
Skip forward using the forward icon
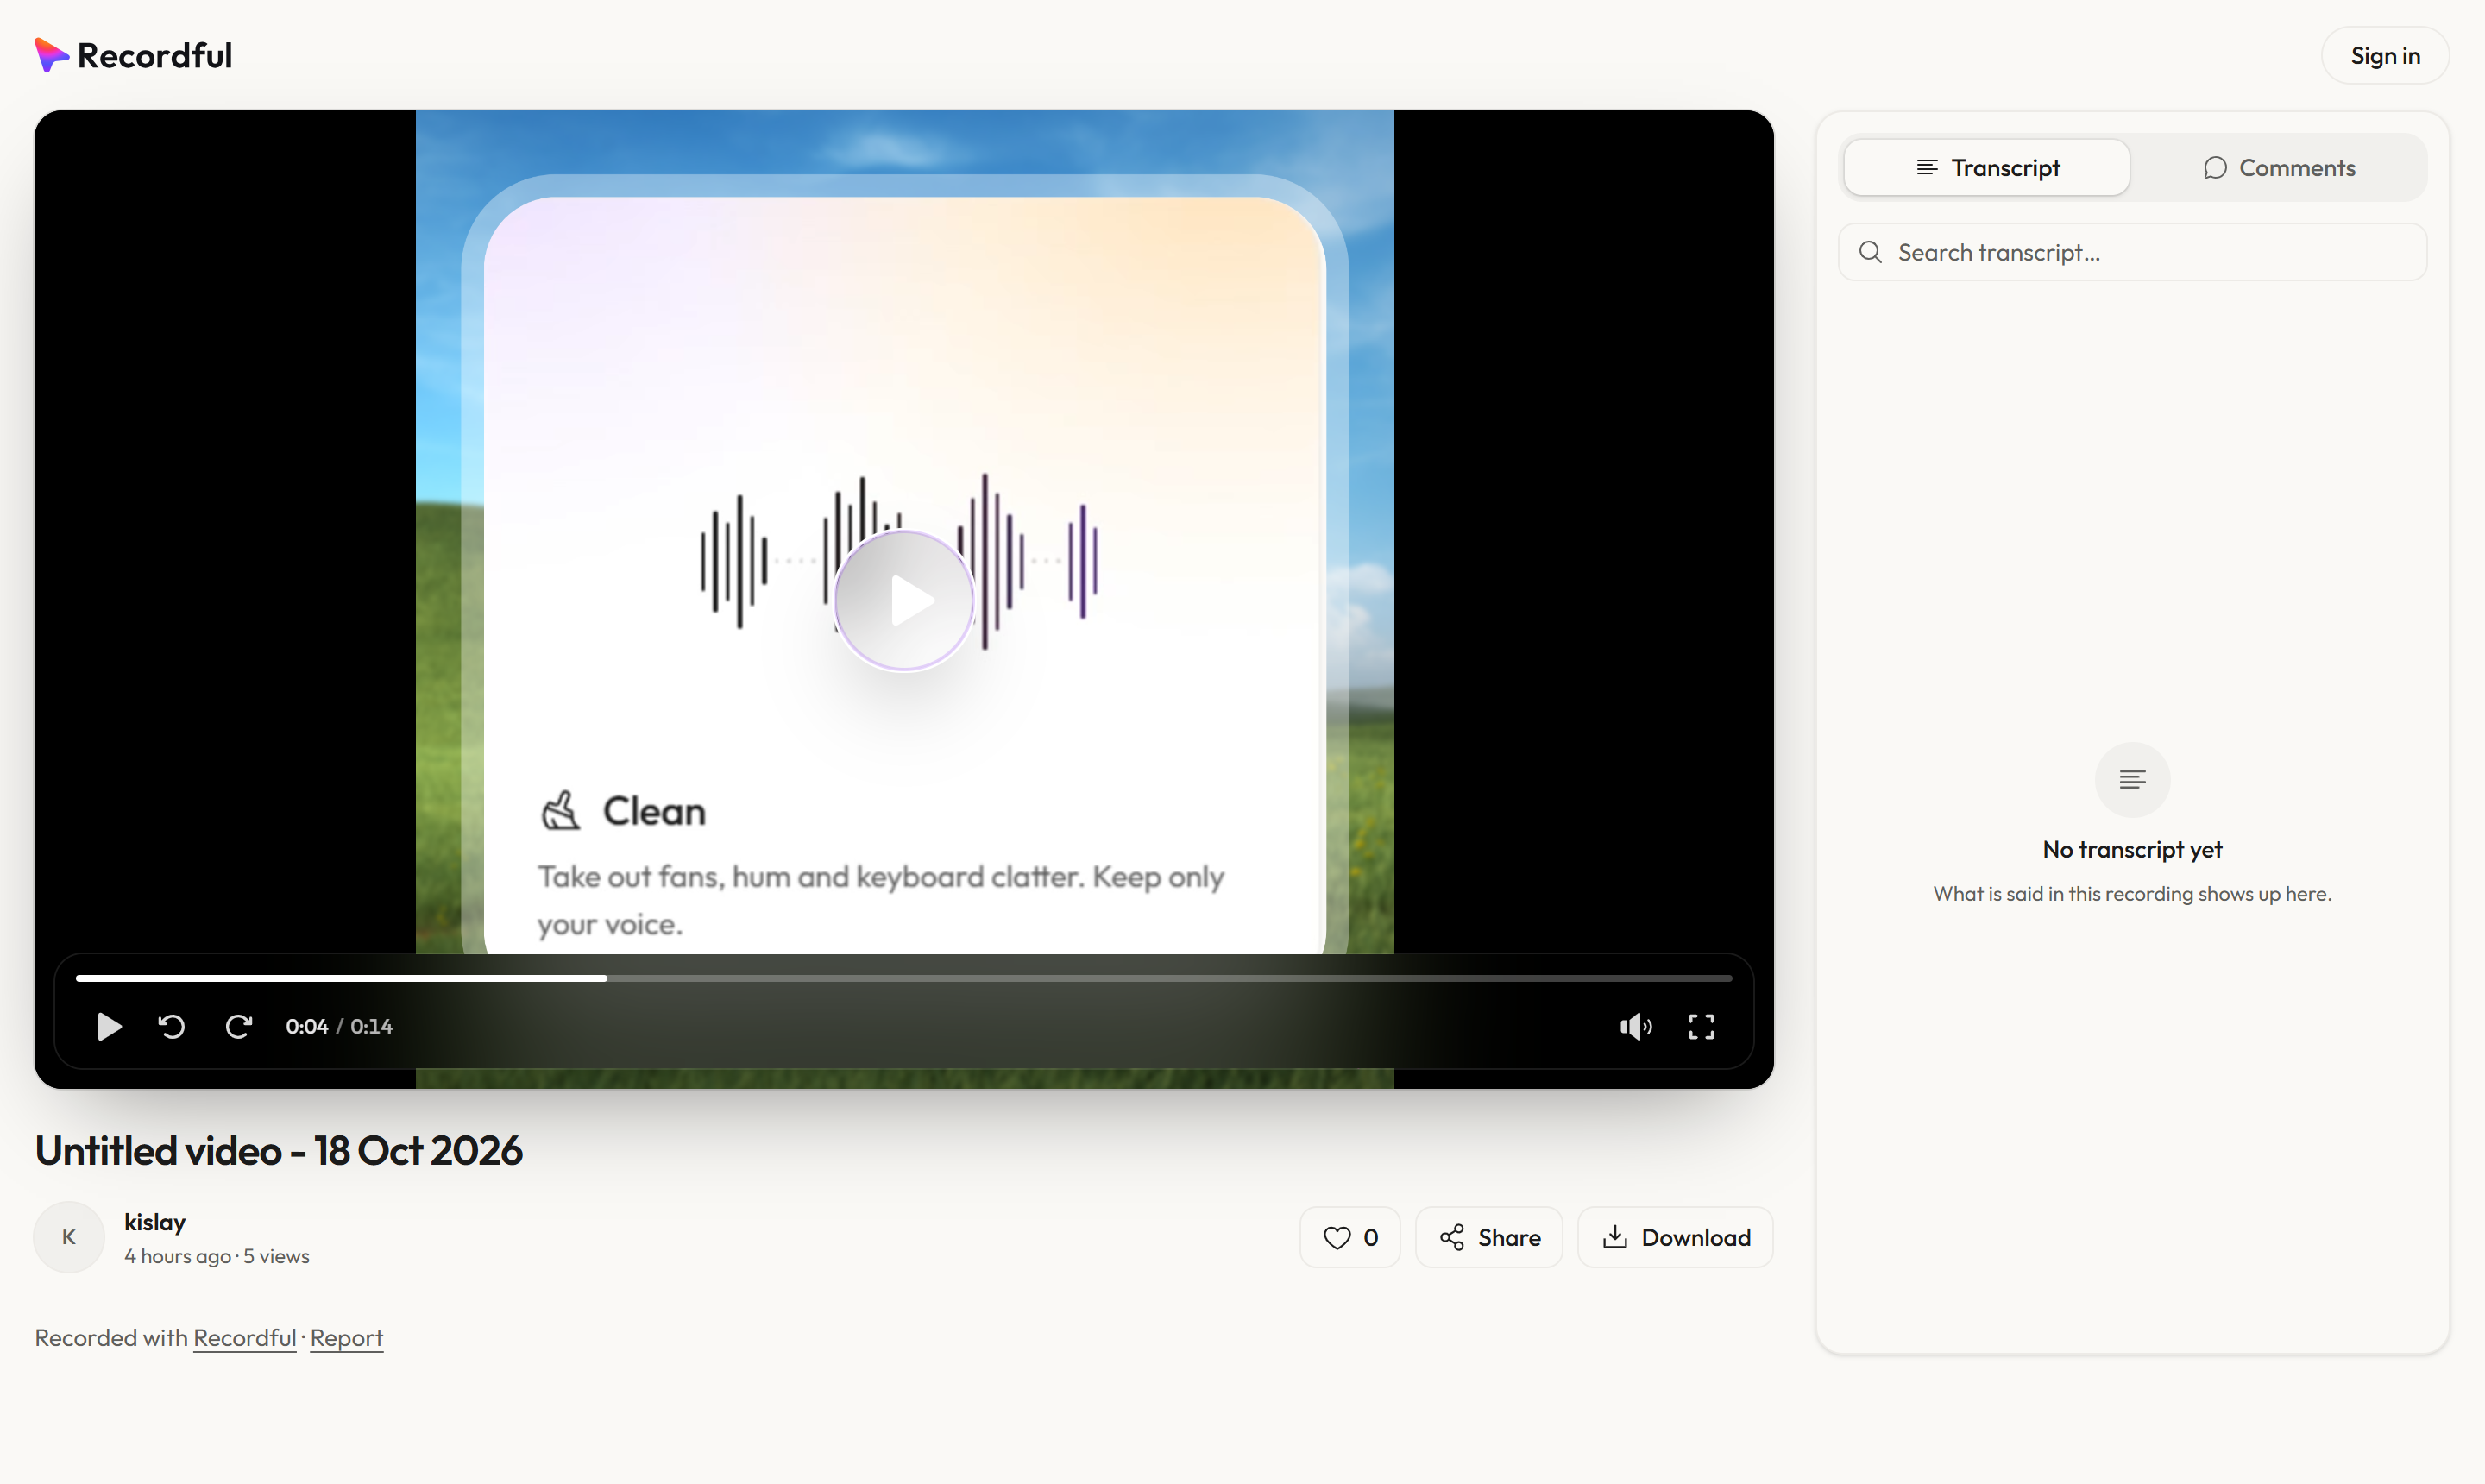click(x=238, y=1026)
